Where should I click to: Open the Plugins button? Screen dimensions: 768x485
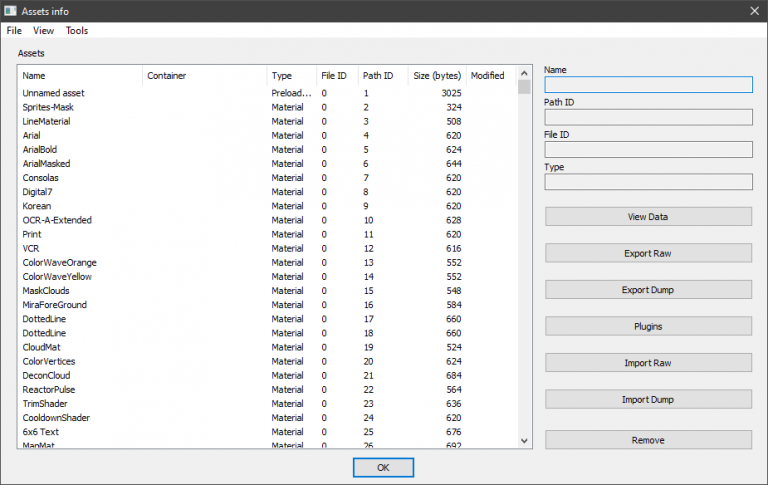coord(648,326)
